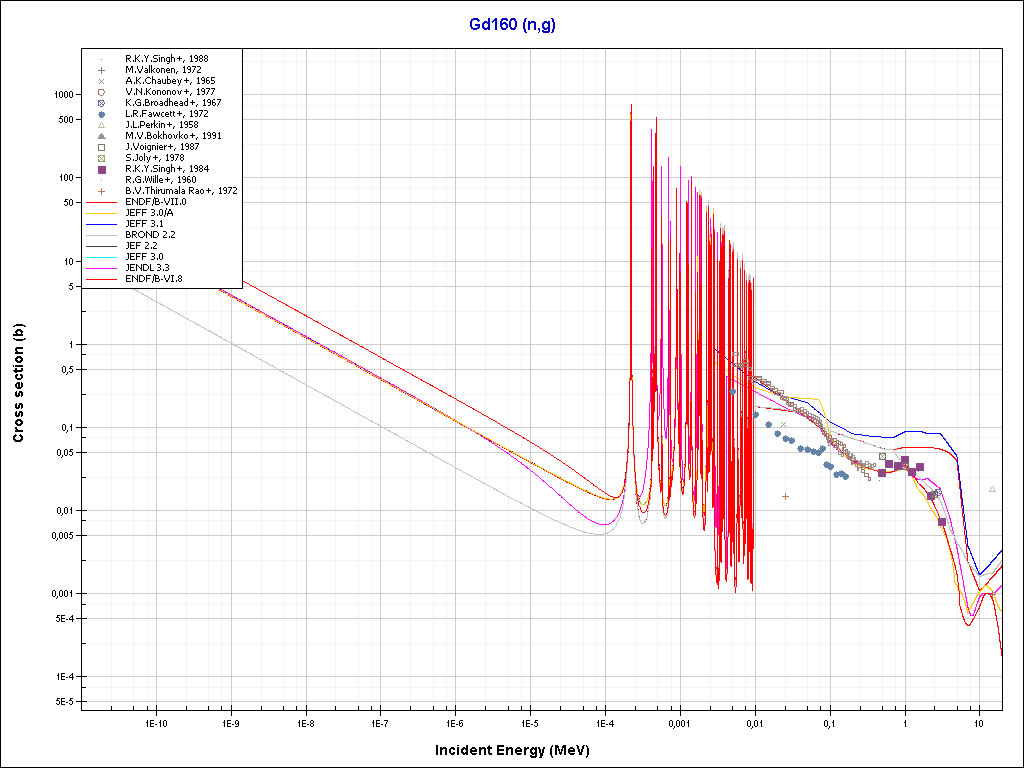Click the green cross marker for A.K.Chaubey
The height and width of the screenshot is (768, 1024).
(102, 81)
